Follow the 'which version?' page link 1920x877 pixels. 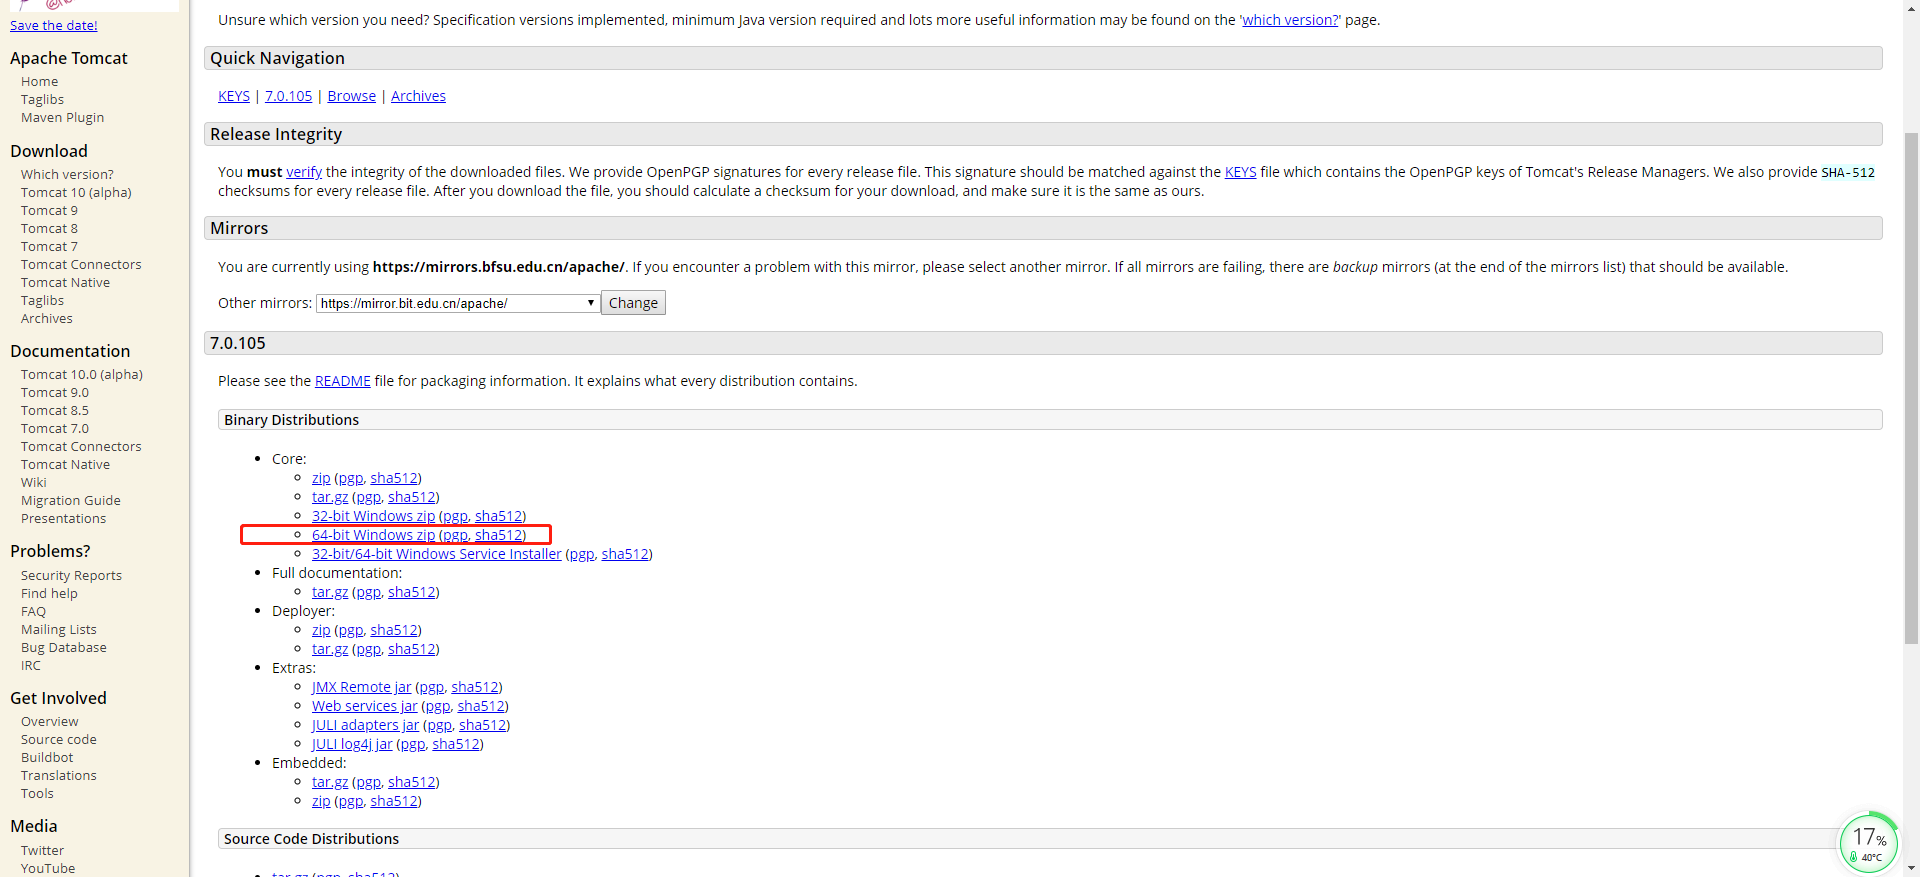(x=1290, y=20)
